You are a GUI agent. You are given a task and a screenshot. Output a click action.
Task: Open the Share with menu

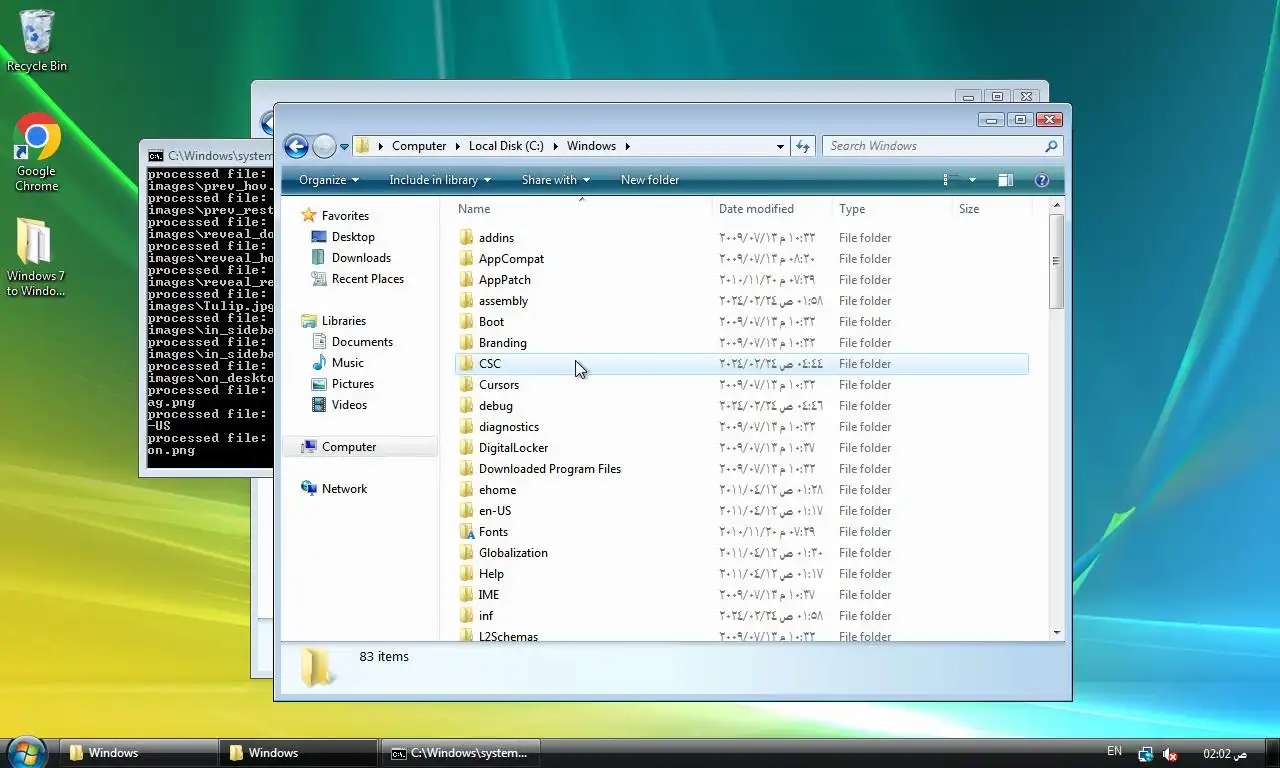click(x=556, y=180)
